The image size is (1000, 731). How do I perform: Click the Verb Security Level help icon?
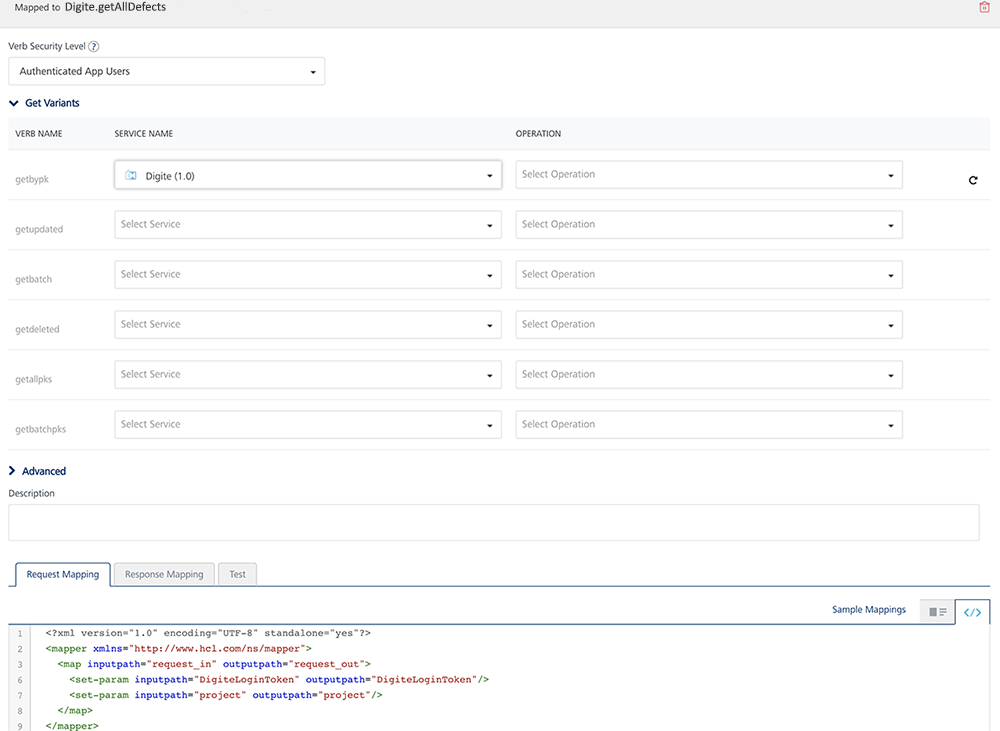pyautogui.click(x=94, y=46)
